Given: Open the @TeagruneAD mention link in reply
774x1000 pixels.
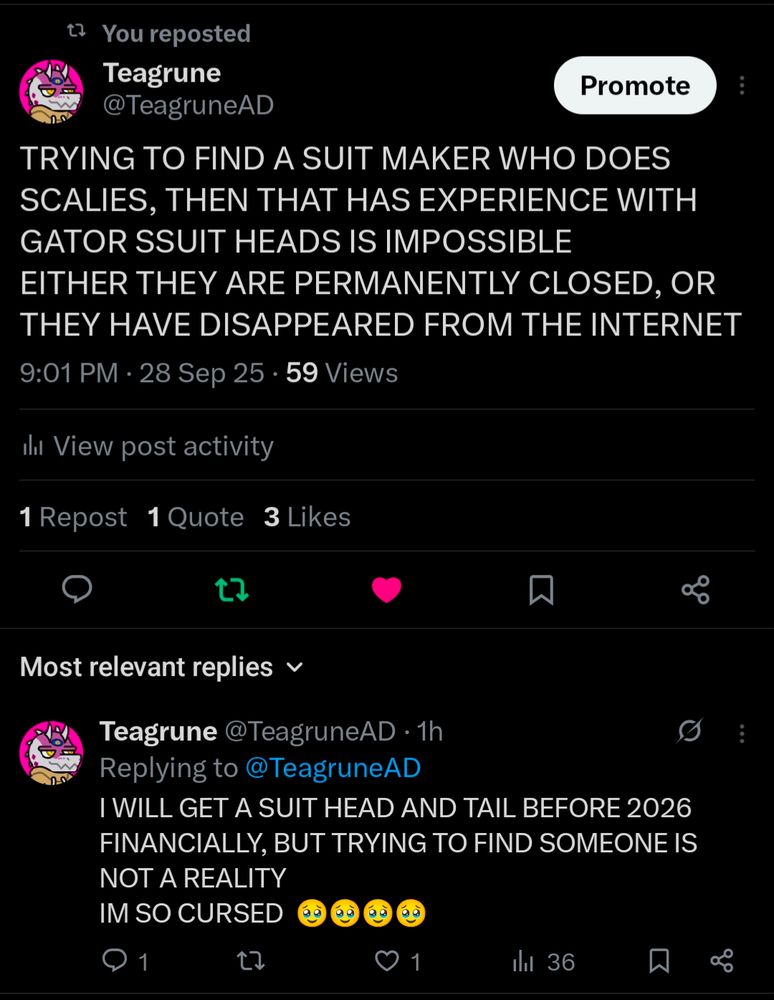Looking at the screenshot, I should point(332,768).
